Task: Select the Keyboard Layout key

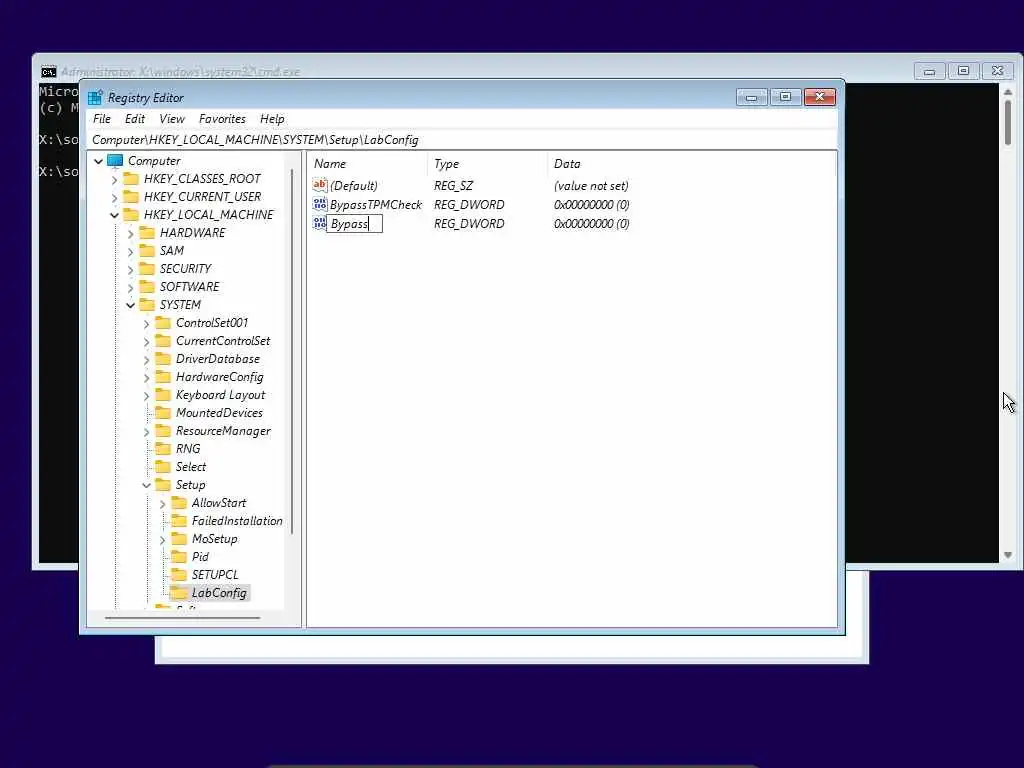Action: (x=220, y=395)
